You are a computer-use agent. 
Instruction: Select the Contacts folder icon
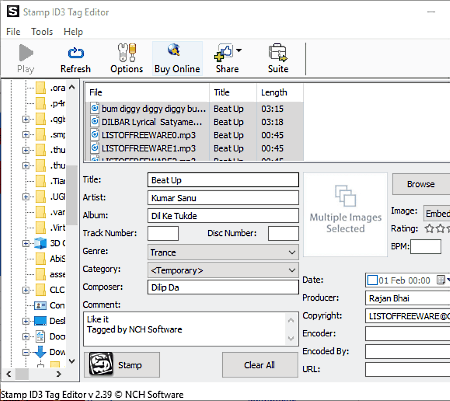coord(40,305)
